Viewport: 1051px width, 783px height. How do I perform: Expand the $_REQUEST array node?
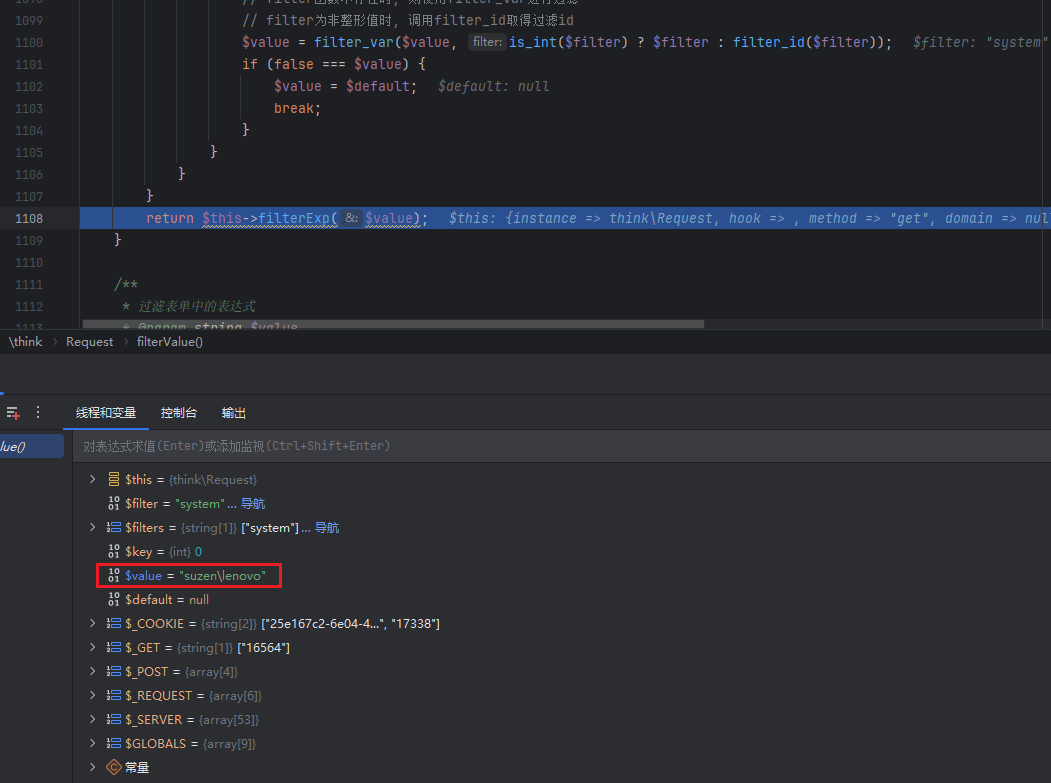92,695
